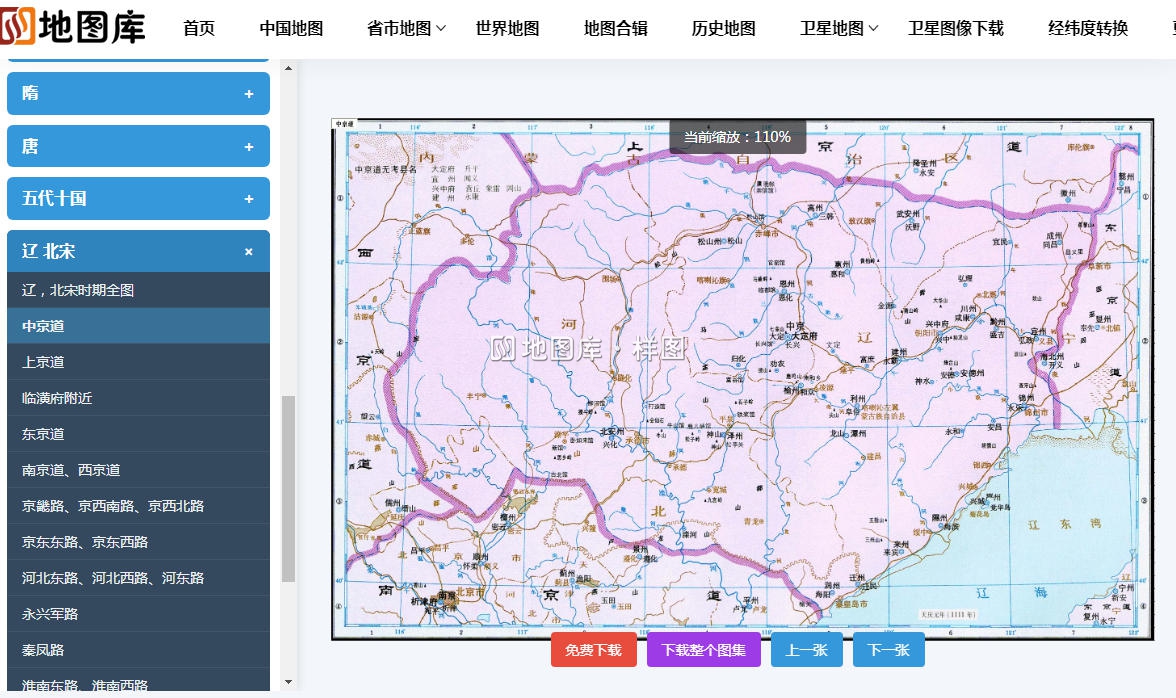The image size is (1176, 698).
Task: Open 临潢府附近 map from sidebar
Action: (57, 398)
